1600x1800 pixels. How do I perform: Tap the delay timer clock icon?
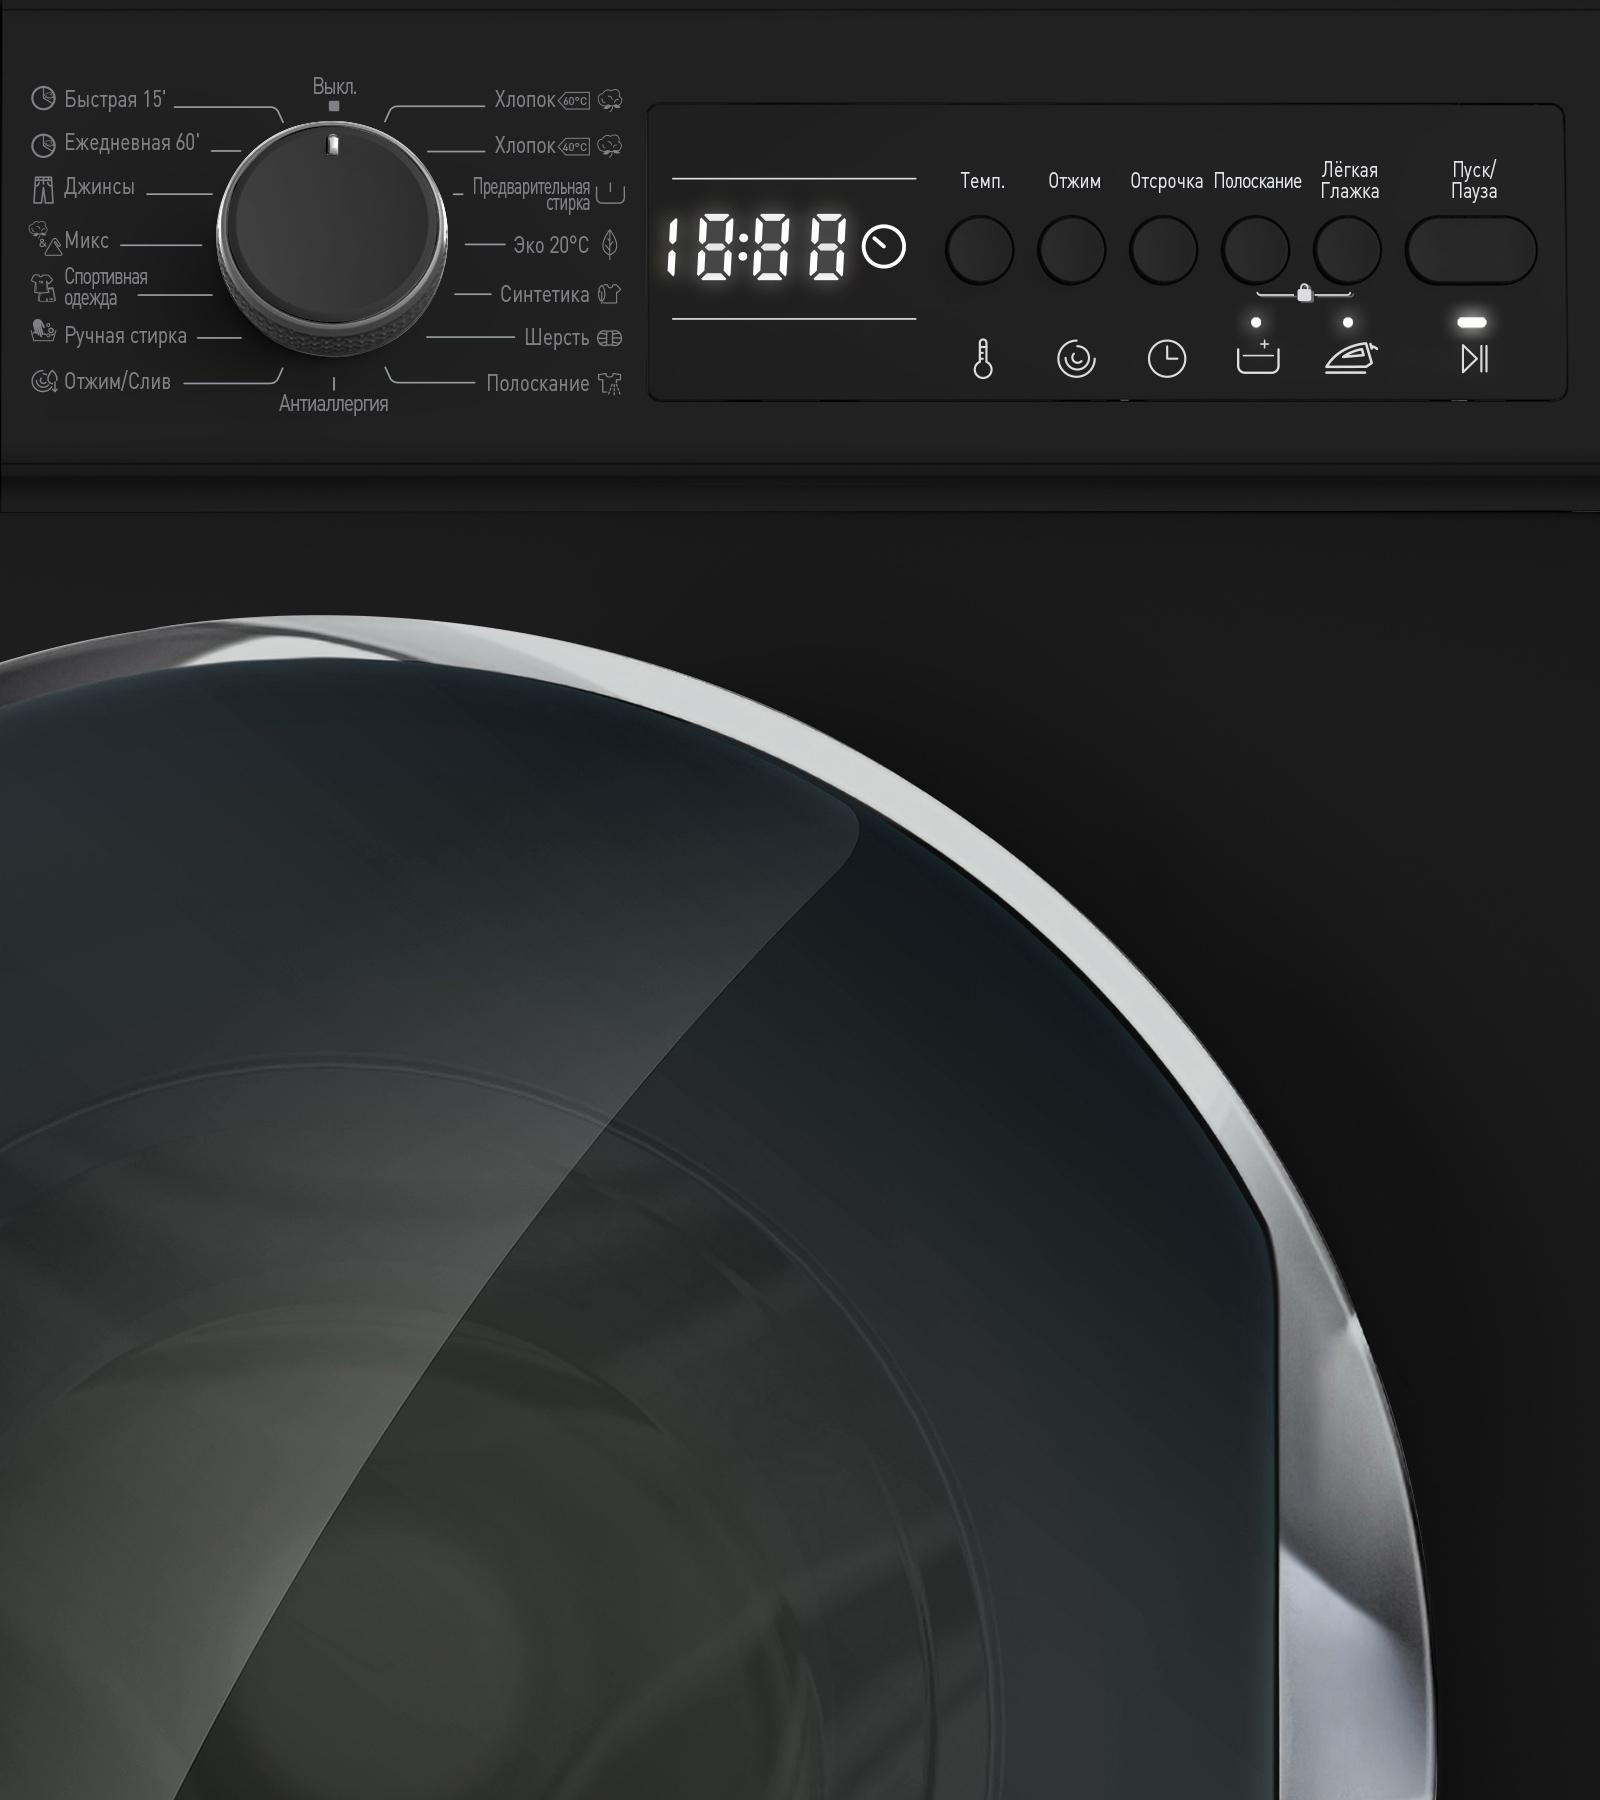click(1166, 359)
